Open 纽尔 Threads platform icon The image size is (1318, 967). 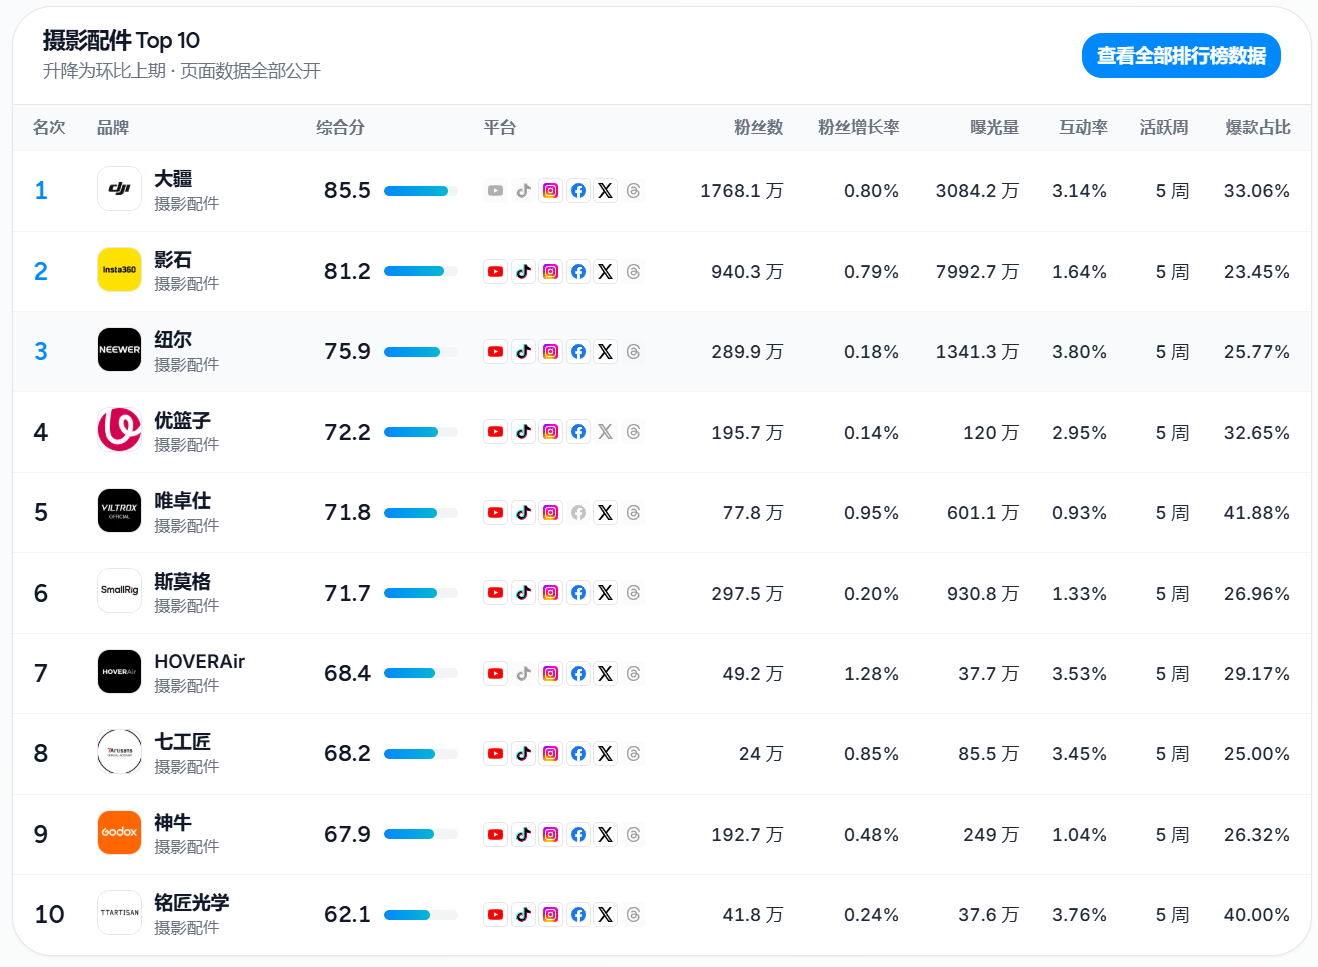(633, 352)
